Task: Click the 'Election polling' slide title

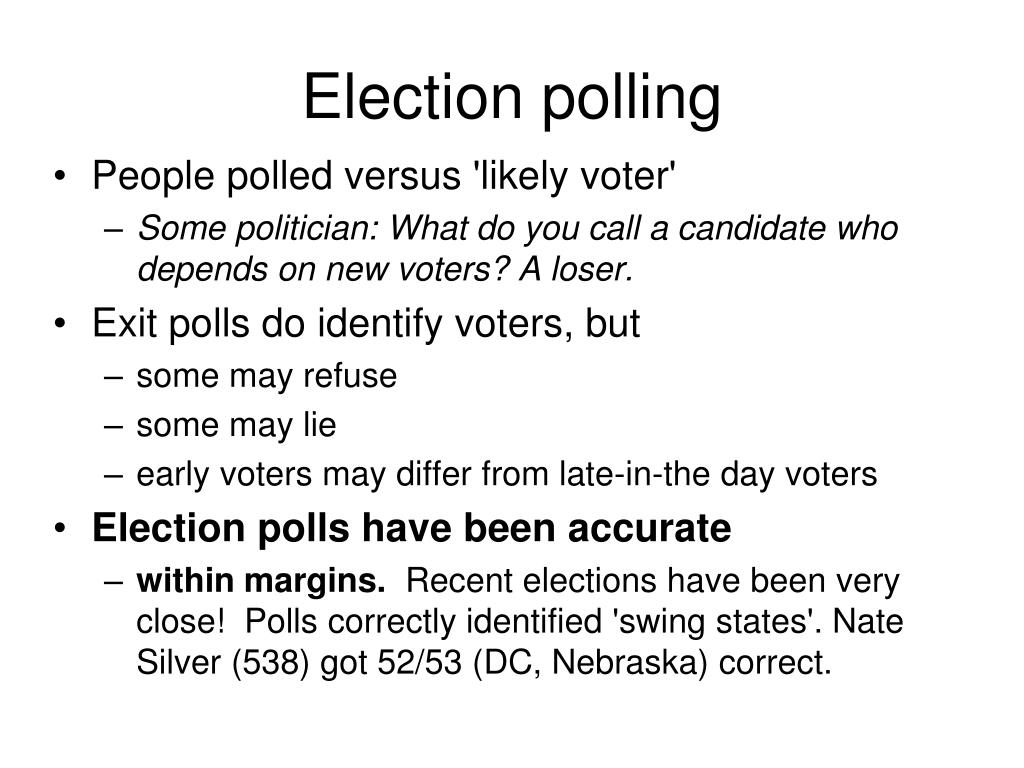Action: pos(512,98)
